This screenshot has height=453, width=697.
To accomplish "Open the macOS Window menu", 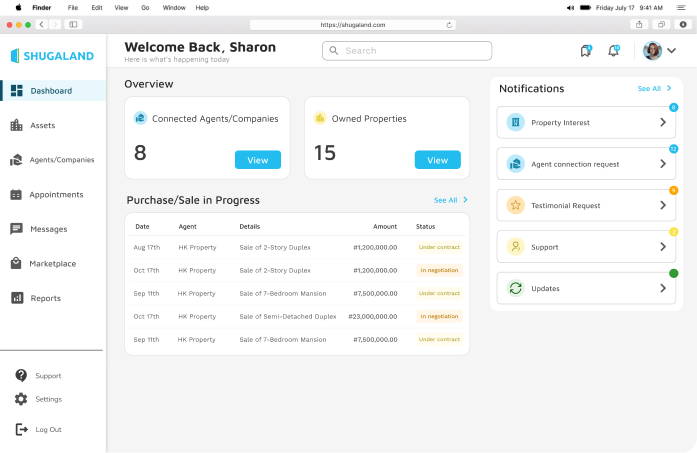I will (173, 7).
